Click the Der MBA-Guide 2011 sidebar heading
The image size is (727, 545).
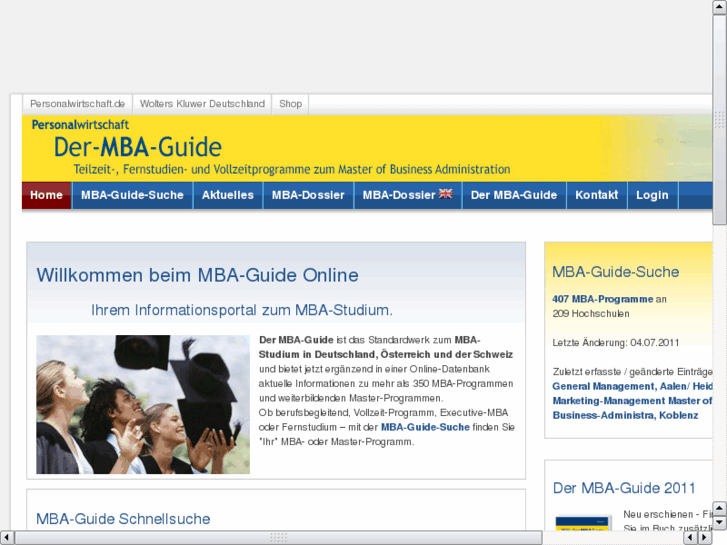click(624, 488)
